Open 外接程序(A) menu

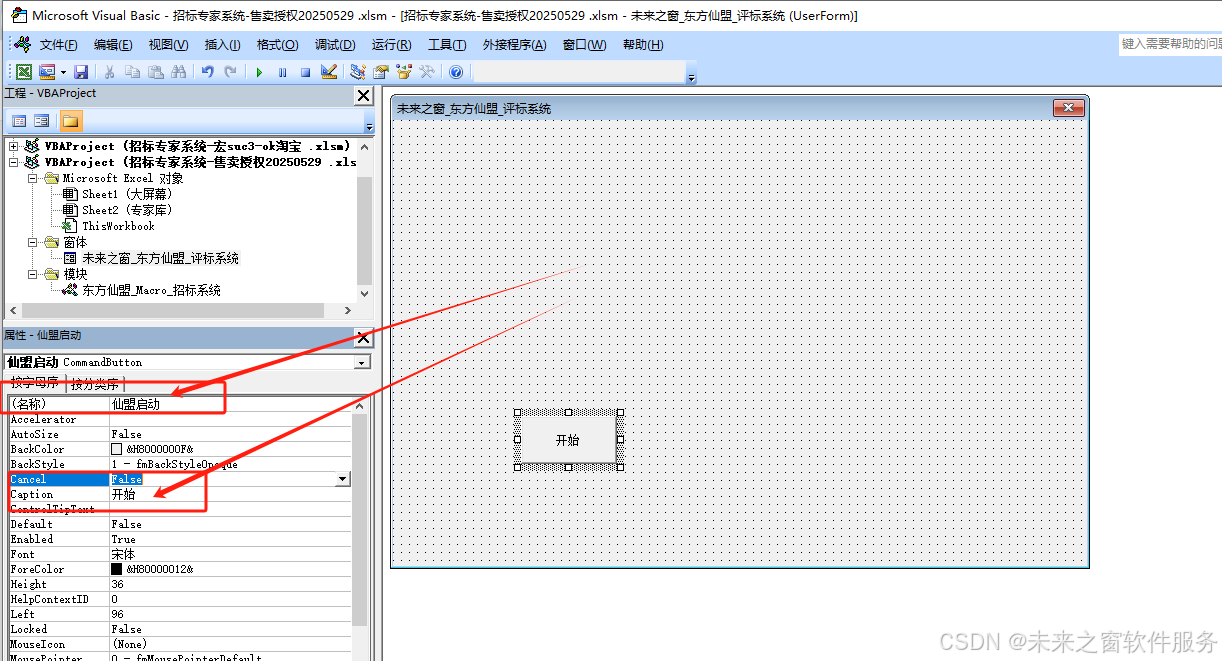pos(514,45)
